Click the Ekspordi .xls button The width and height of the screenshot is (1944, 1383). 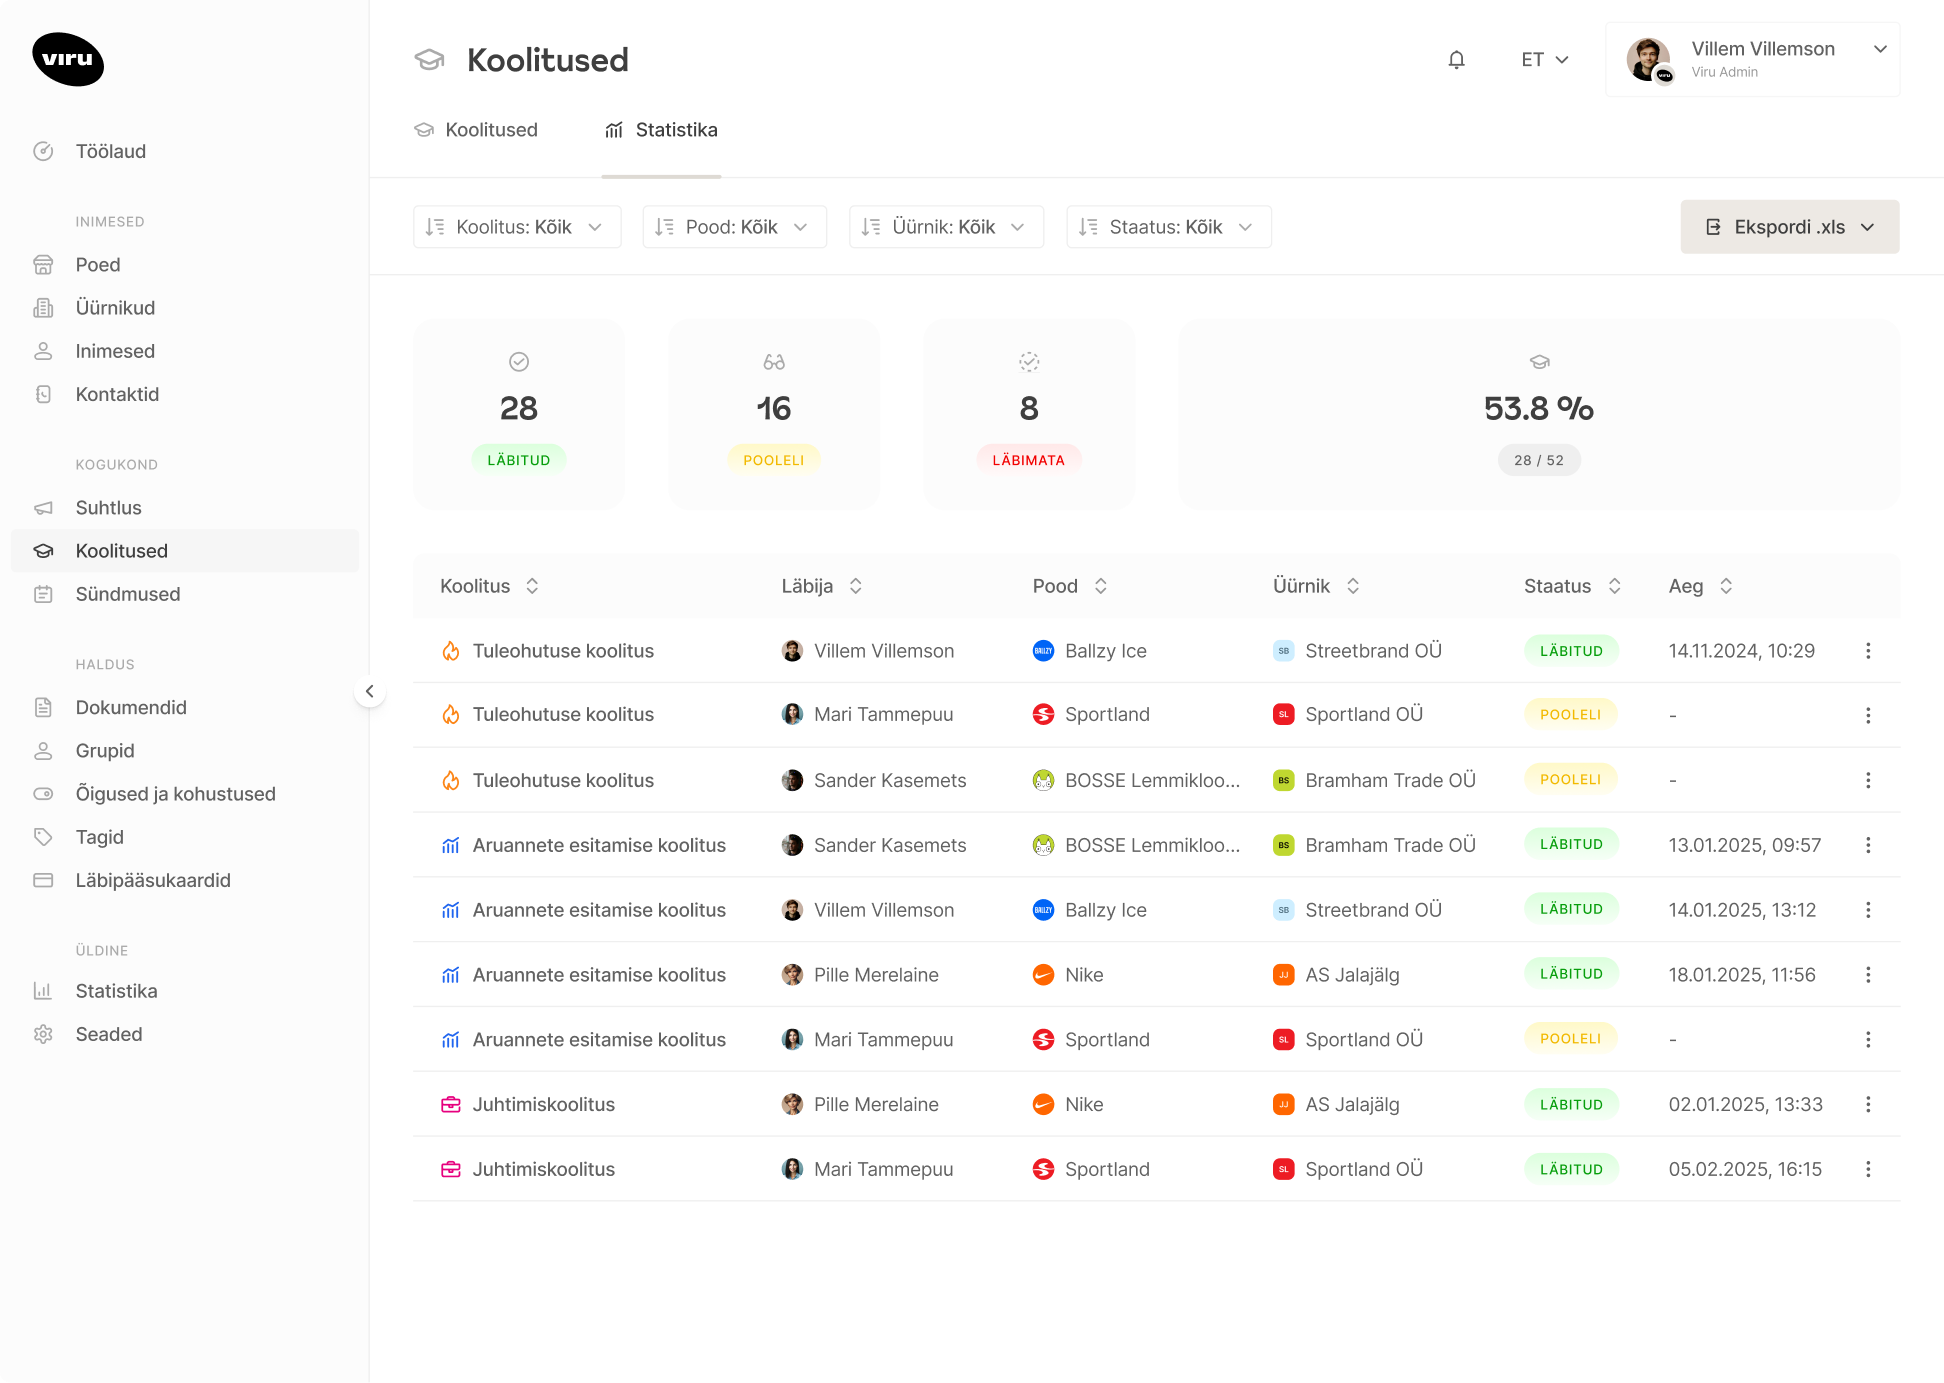1789,227
